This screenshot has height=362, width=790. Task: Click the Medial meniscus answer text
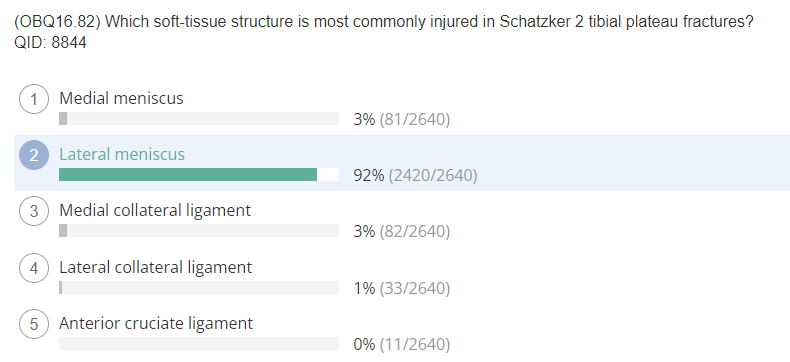[121, 98]
